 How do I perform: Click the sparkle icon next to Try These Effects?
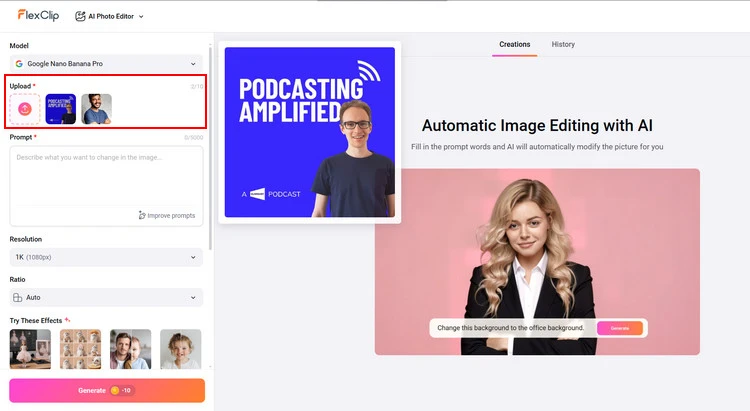[x=67, y=320]
